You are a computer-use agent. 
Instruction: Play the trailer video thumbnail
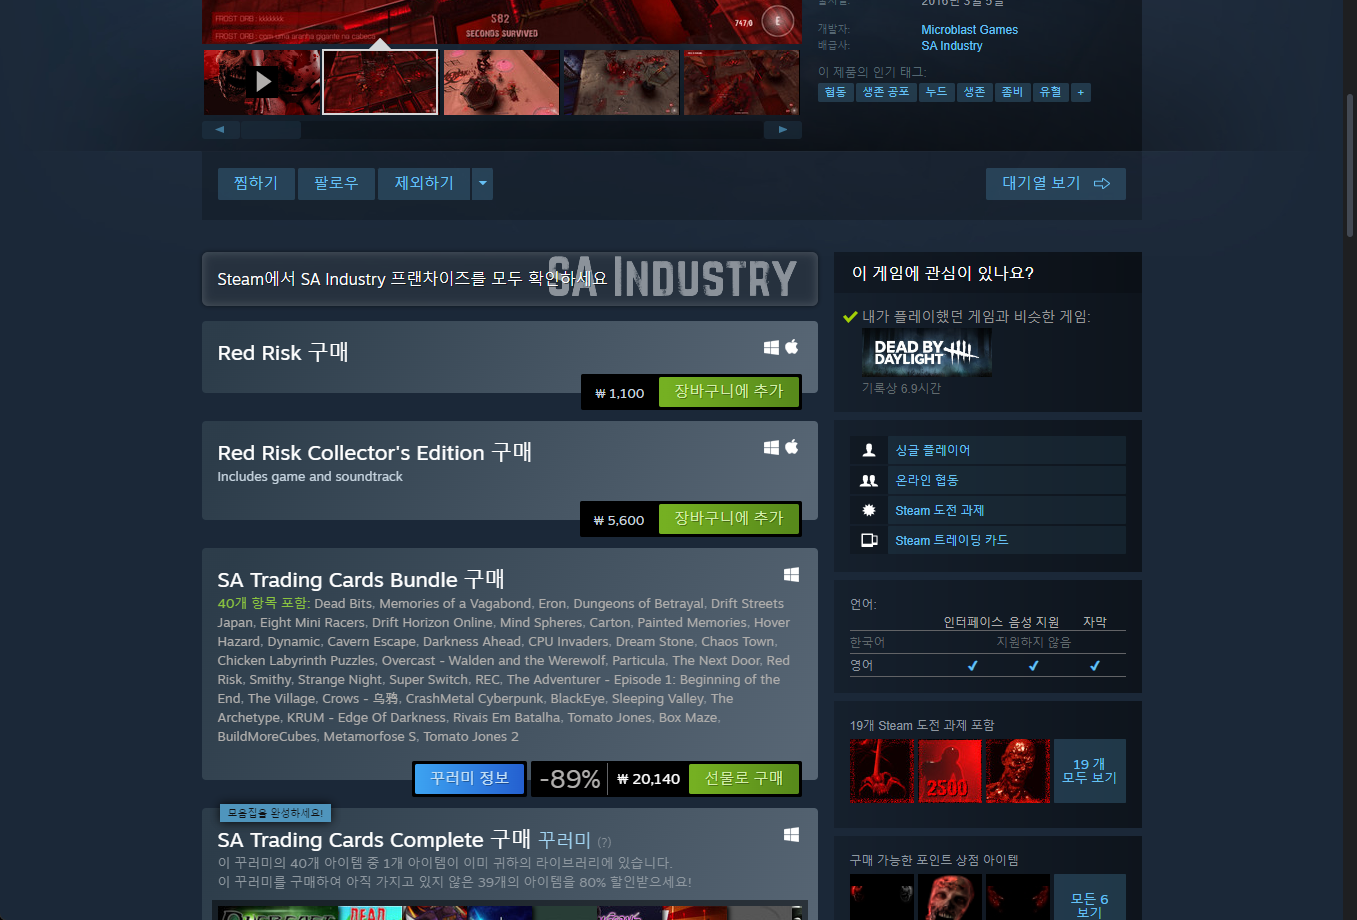262,82
